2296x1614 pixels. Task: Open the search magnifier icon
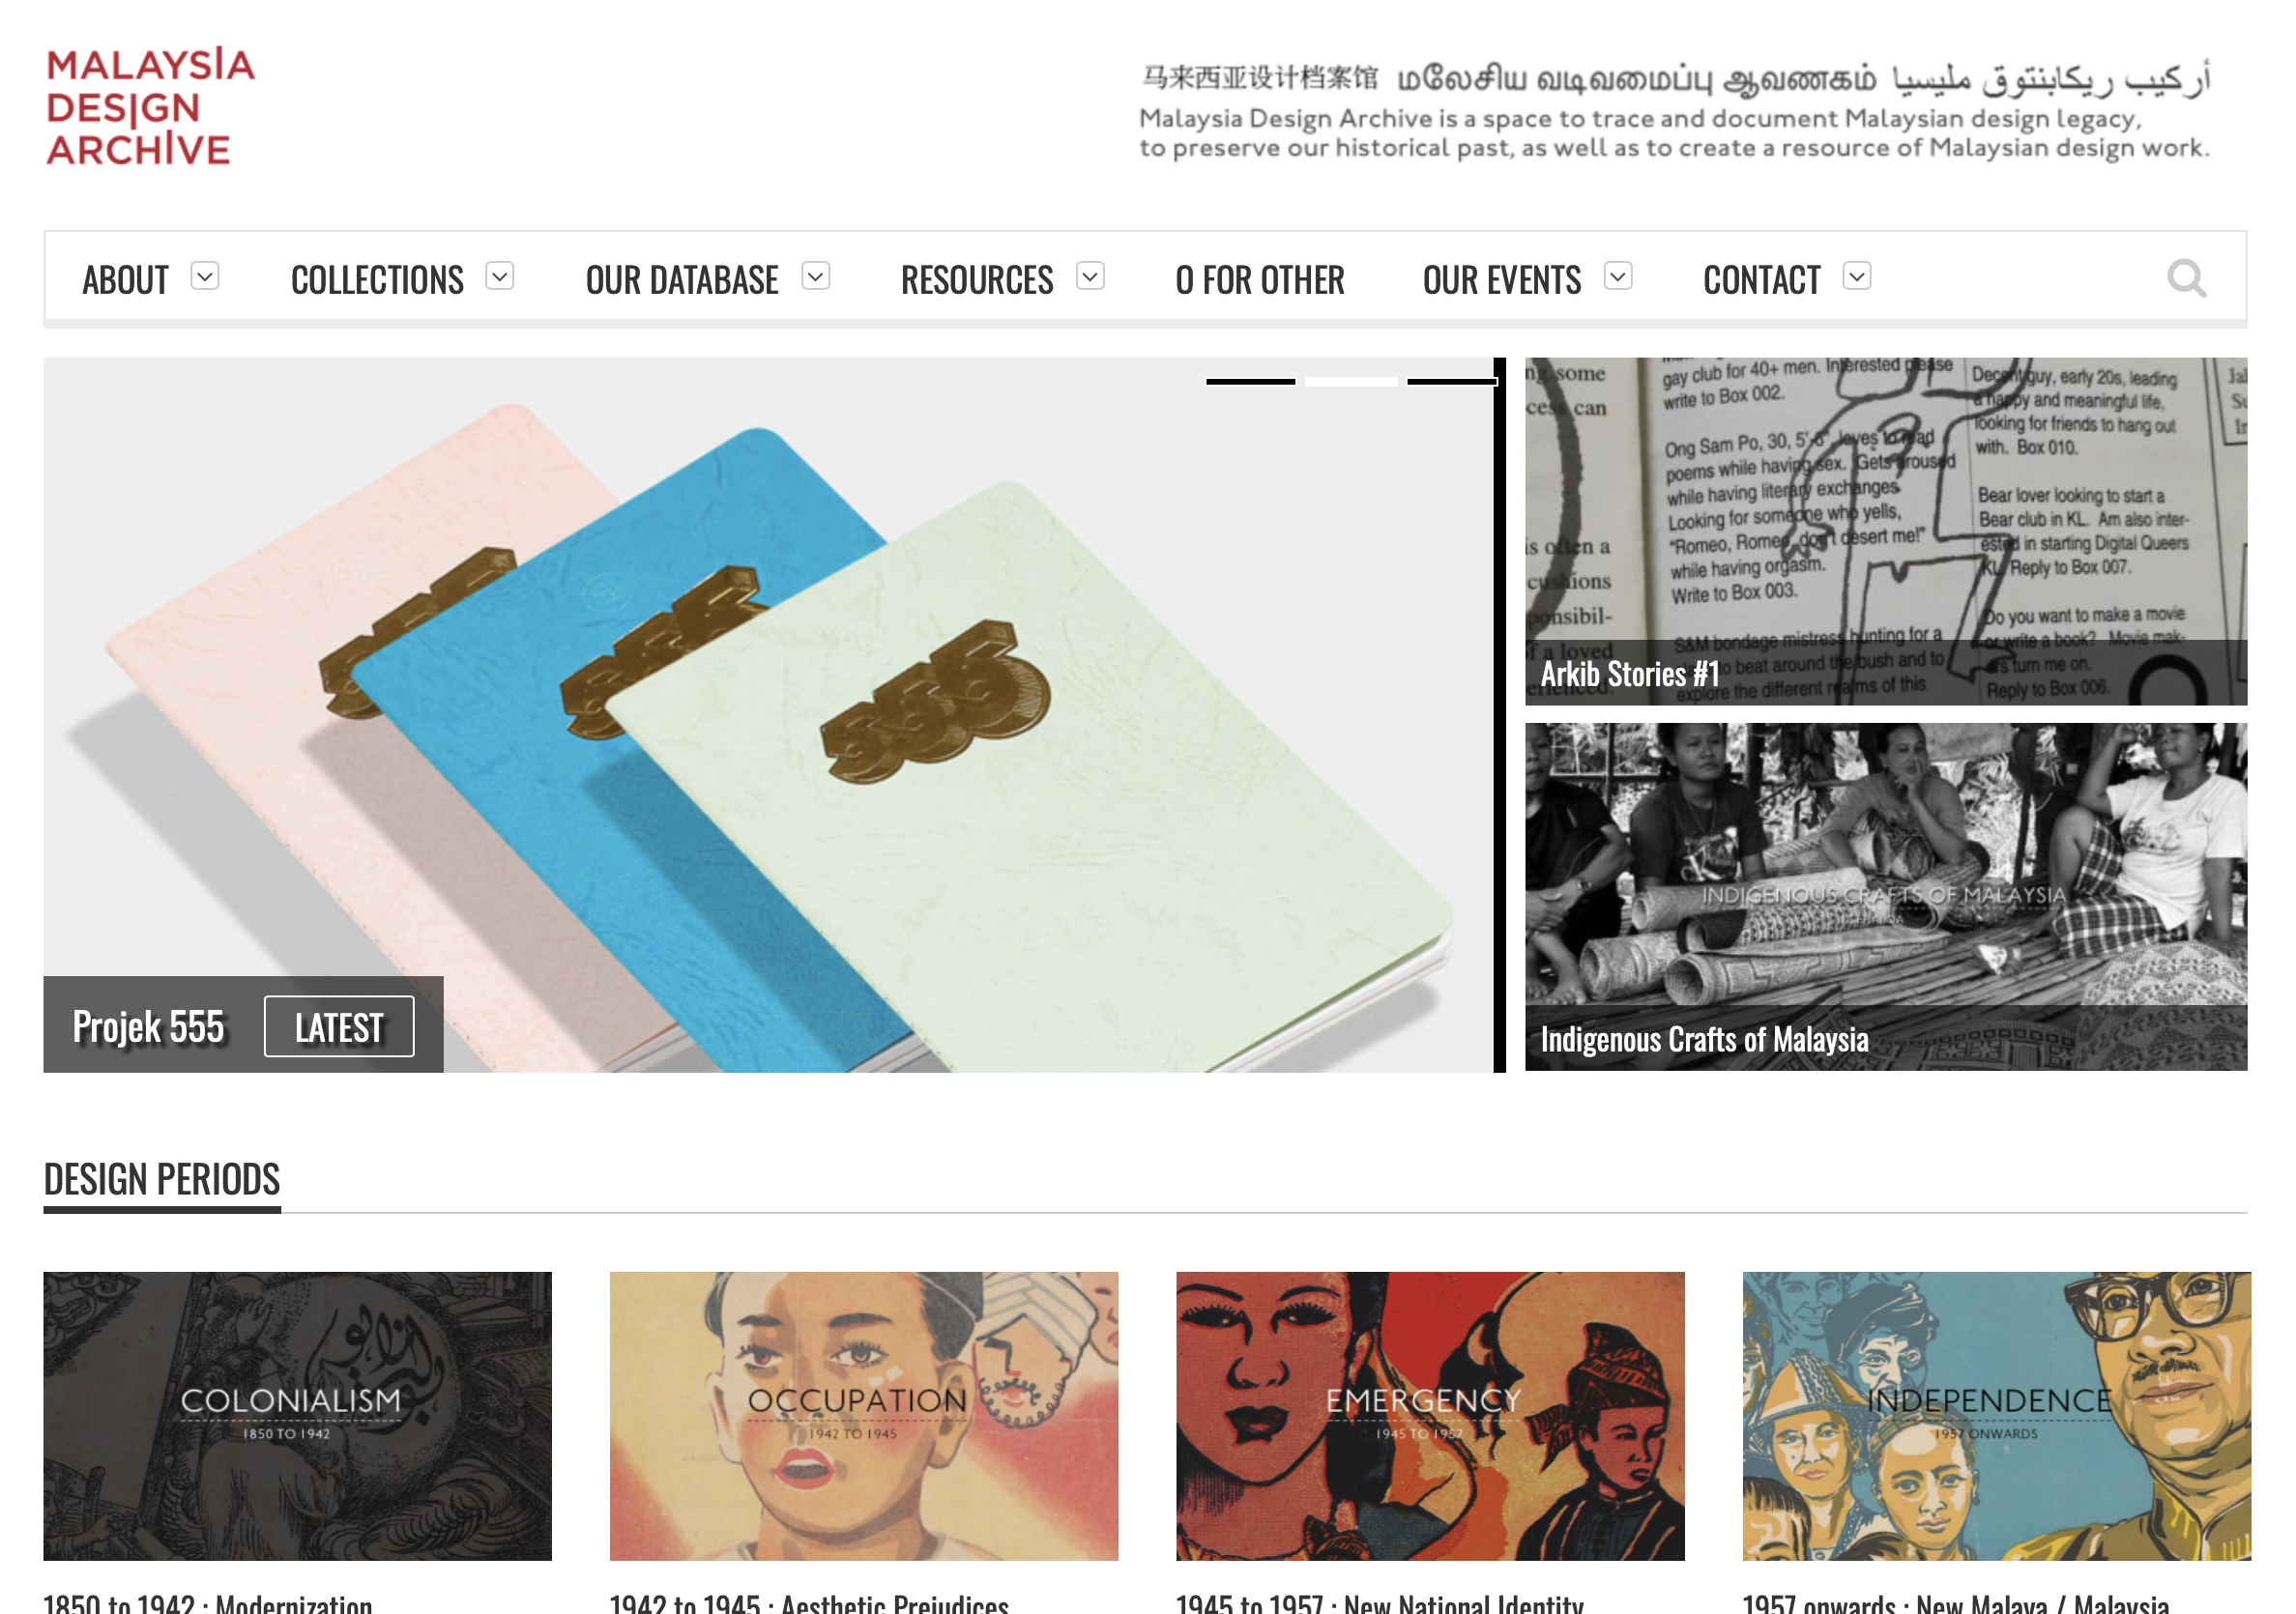click(2186, 278)
